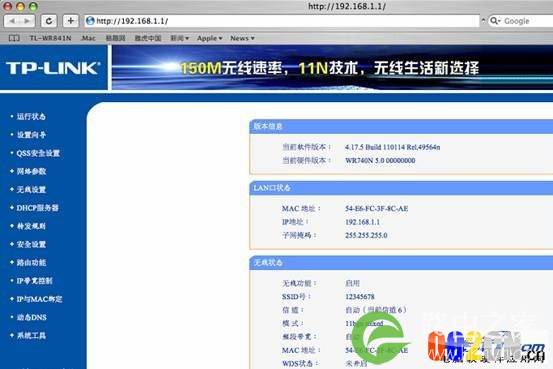553x369 pixels.
Task: Select DHCP服务器 in the sidebar
Action: pos(37,208)
